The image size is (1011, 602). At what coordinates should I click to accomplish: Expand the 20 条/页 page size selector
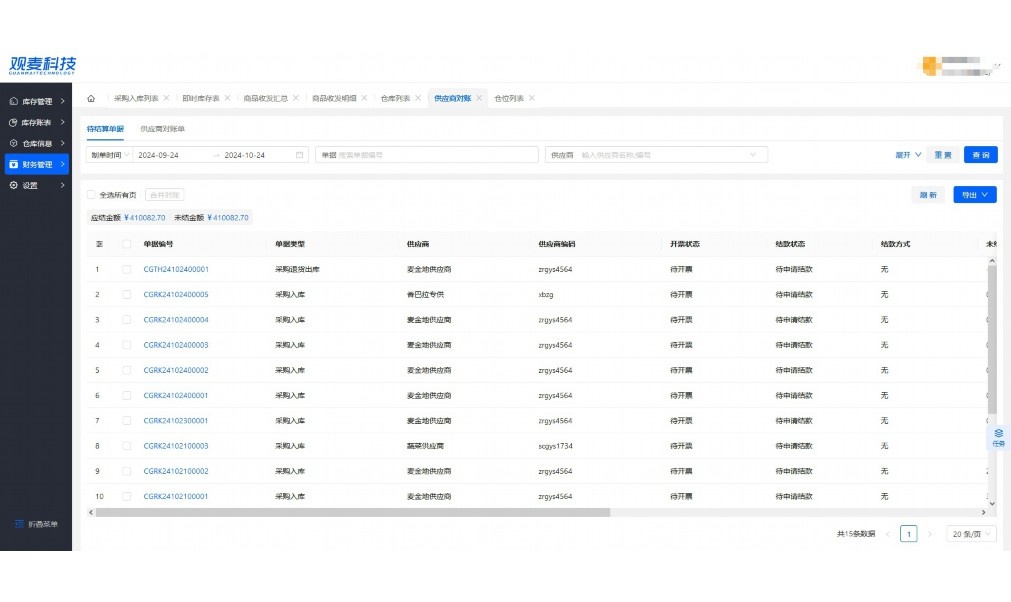tap(971, 534)
